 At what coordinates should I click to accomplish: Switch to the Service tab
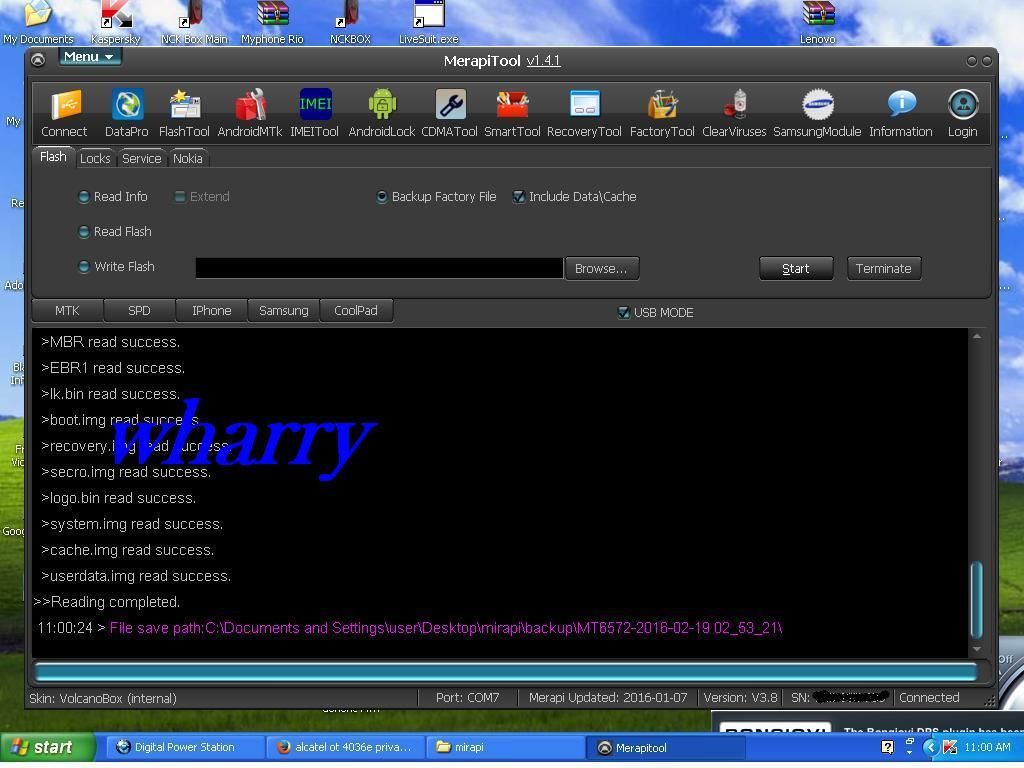pos(142,159)
